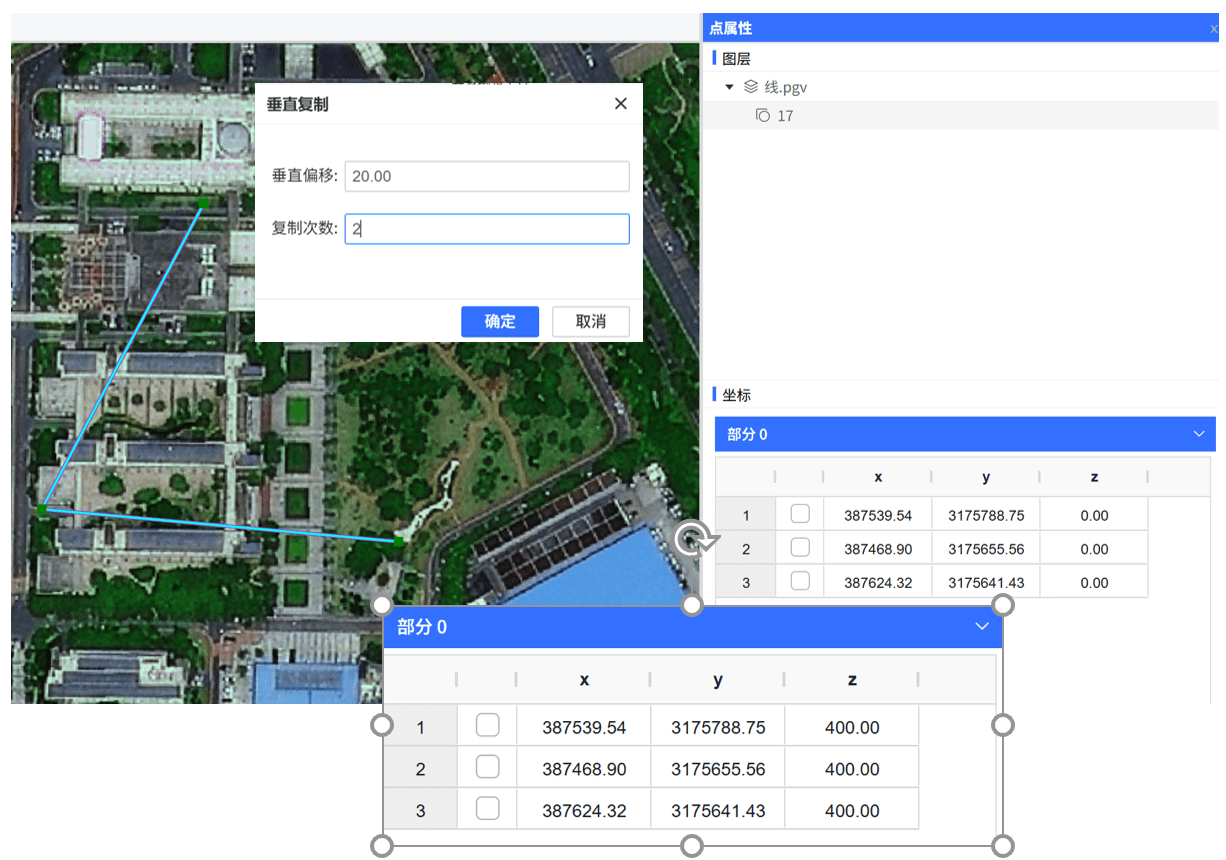Close the 点属性 panel
Viewport: 1226px width, 860px height.
tap(1213, 29)
